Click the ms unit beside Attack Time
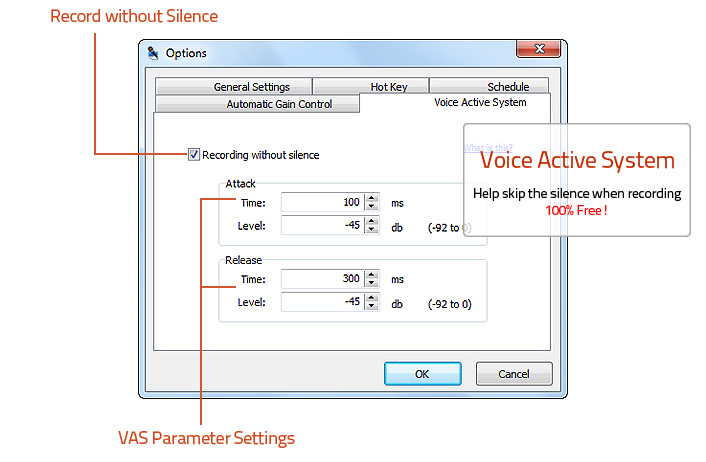706x462 pixels. pyautogui.click(x=397, y=203)
